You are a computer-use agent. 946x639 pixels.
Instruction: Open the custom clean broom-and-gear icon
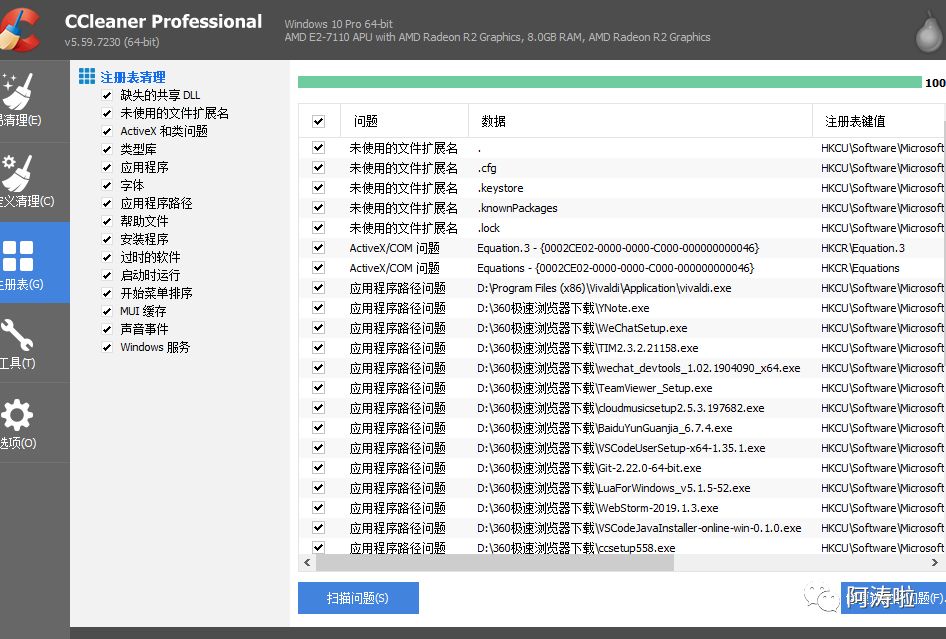click(17, 173)
